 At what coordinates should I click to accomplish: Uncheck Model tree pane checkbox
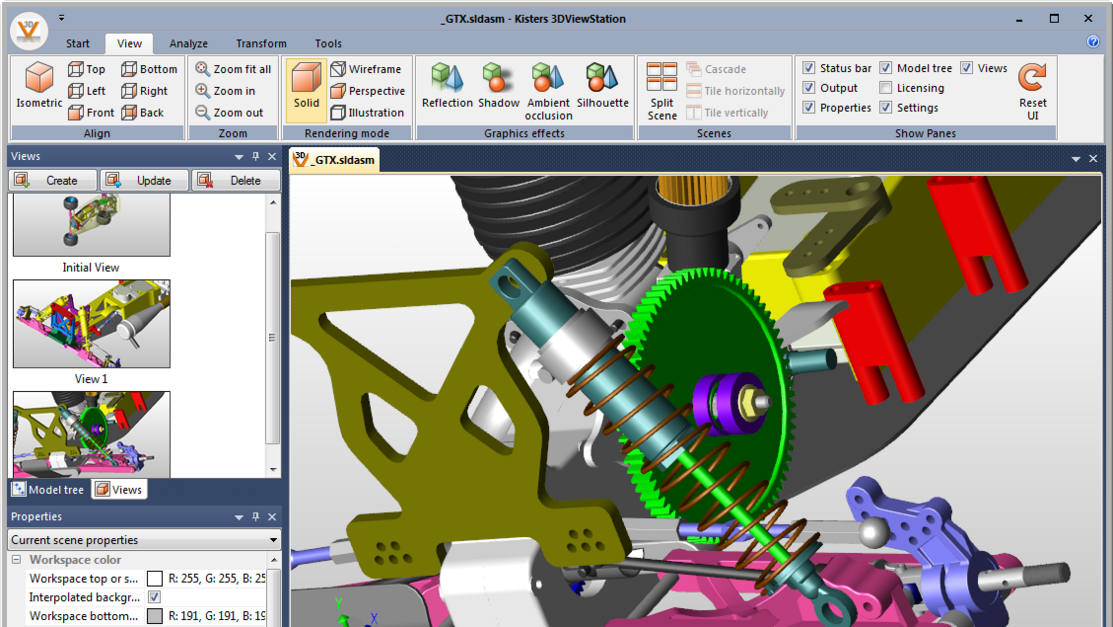[885, 68]
